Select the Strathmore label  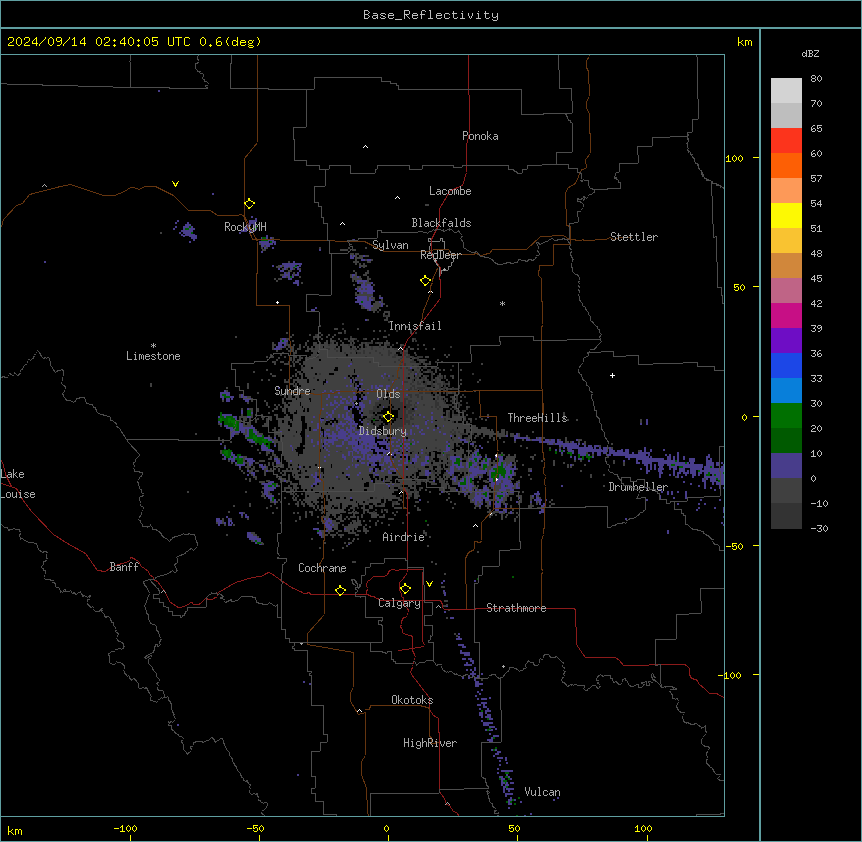(x=516, y=608)
